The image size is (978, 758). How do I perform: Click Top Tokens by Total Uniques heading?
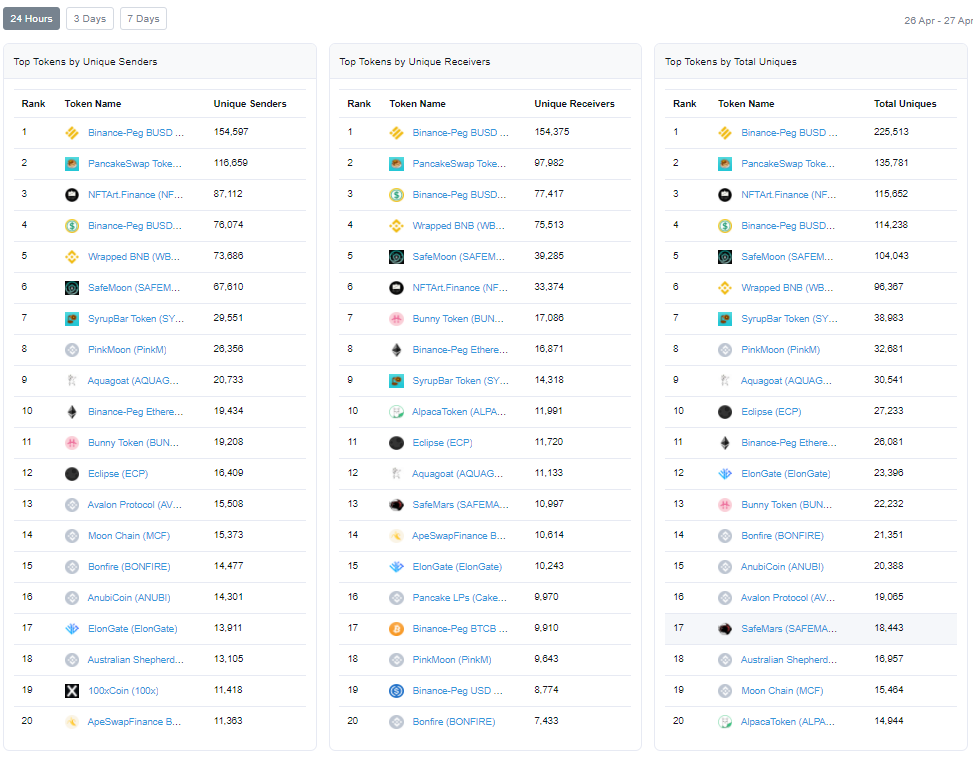point(731,62)
